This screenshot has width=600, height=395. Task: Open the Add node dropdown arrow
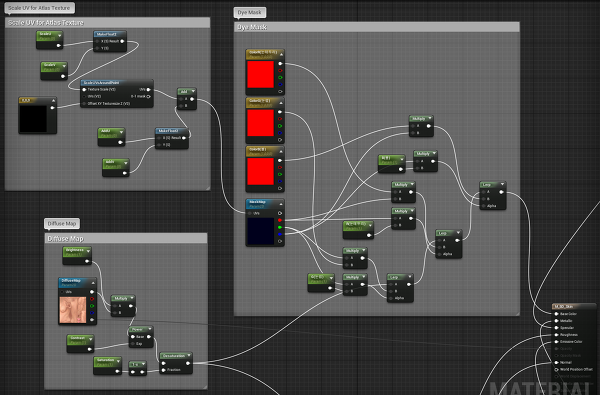pos(193,91)
